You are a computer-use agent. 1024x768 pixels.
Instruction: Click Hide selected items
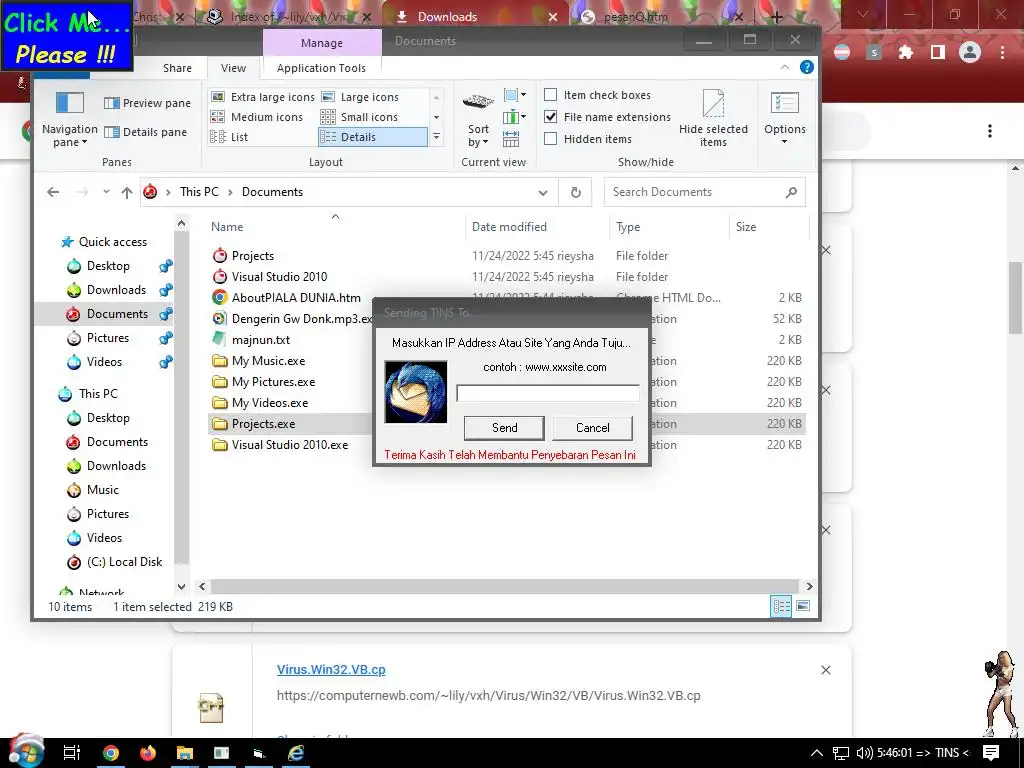coord(713,118)
